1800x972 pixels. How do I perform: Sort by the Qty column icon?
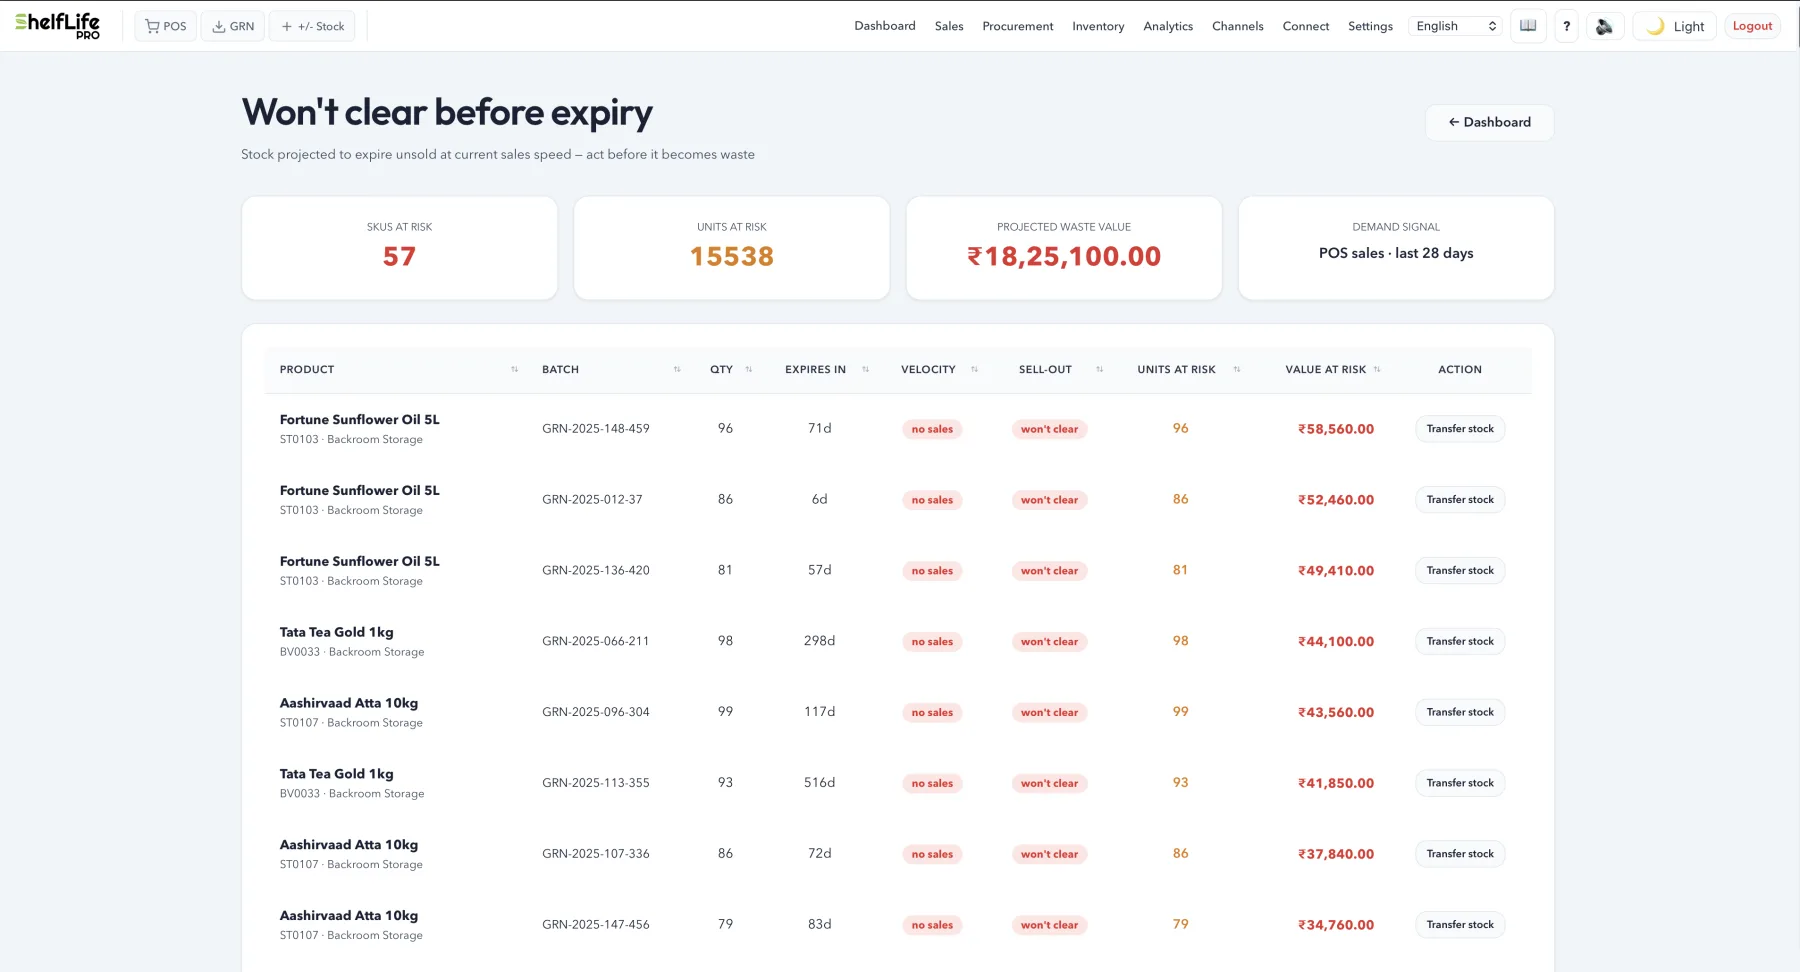[749, 370]
